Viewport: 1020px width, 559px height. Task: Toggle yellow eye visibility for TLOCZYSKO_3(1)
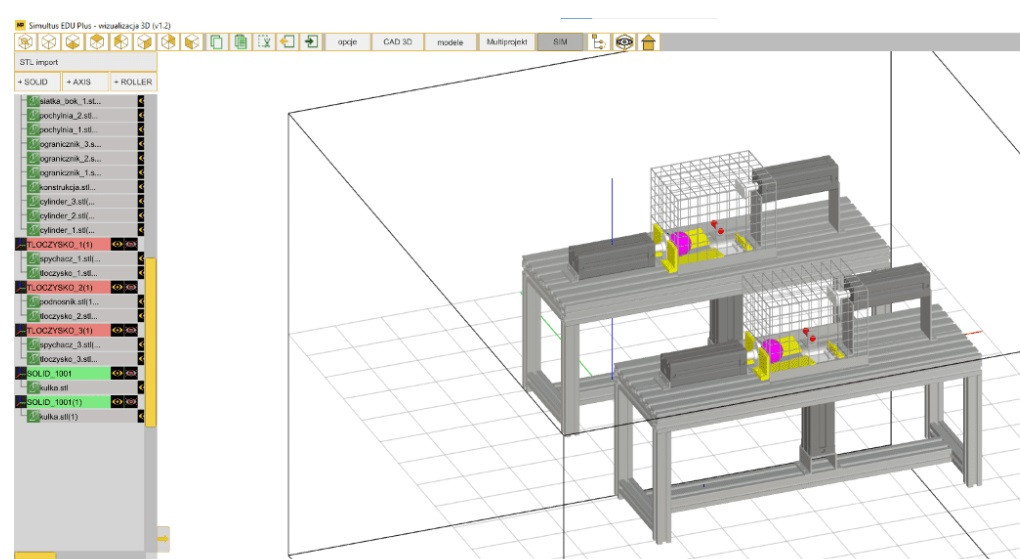pyautogui.click(x=117, y=331)
